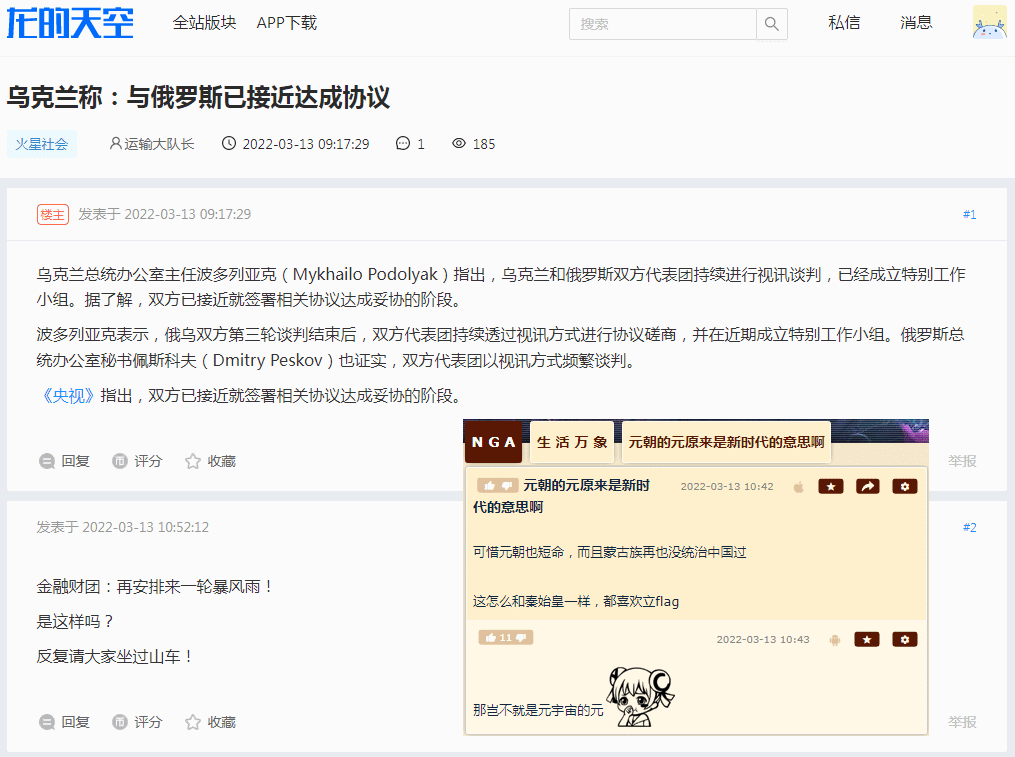Reply to post #1 via 回复
1015x757 pixels.
64,461
